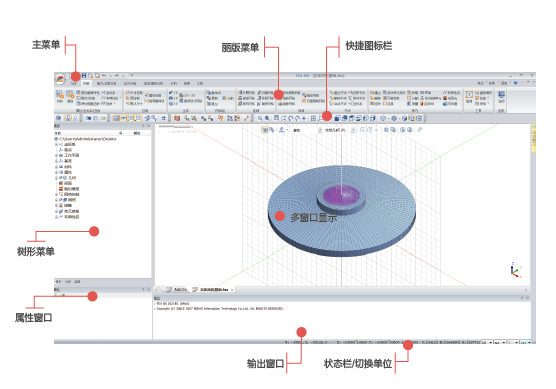The width and height of the screenshot is (556, 389).
Task: Click the second large ribbon button from the left
Action: (70, 96)
